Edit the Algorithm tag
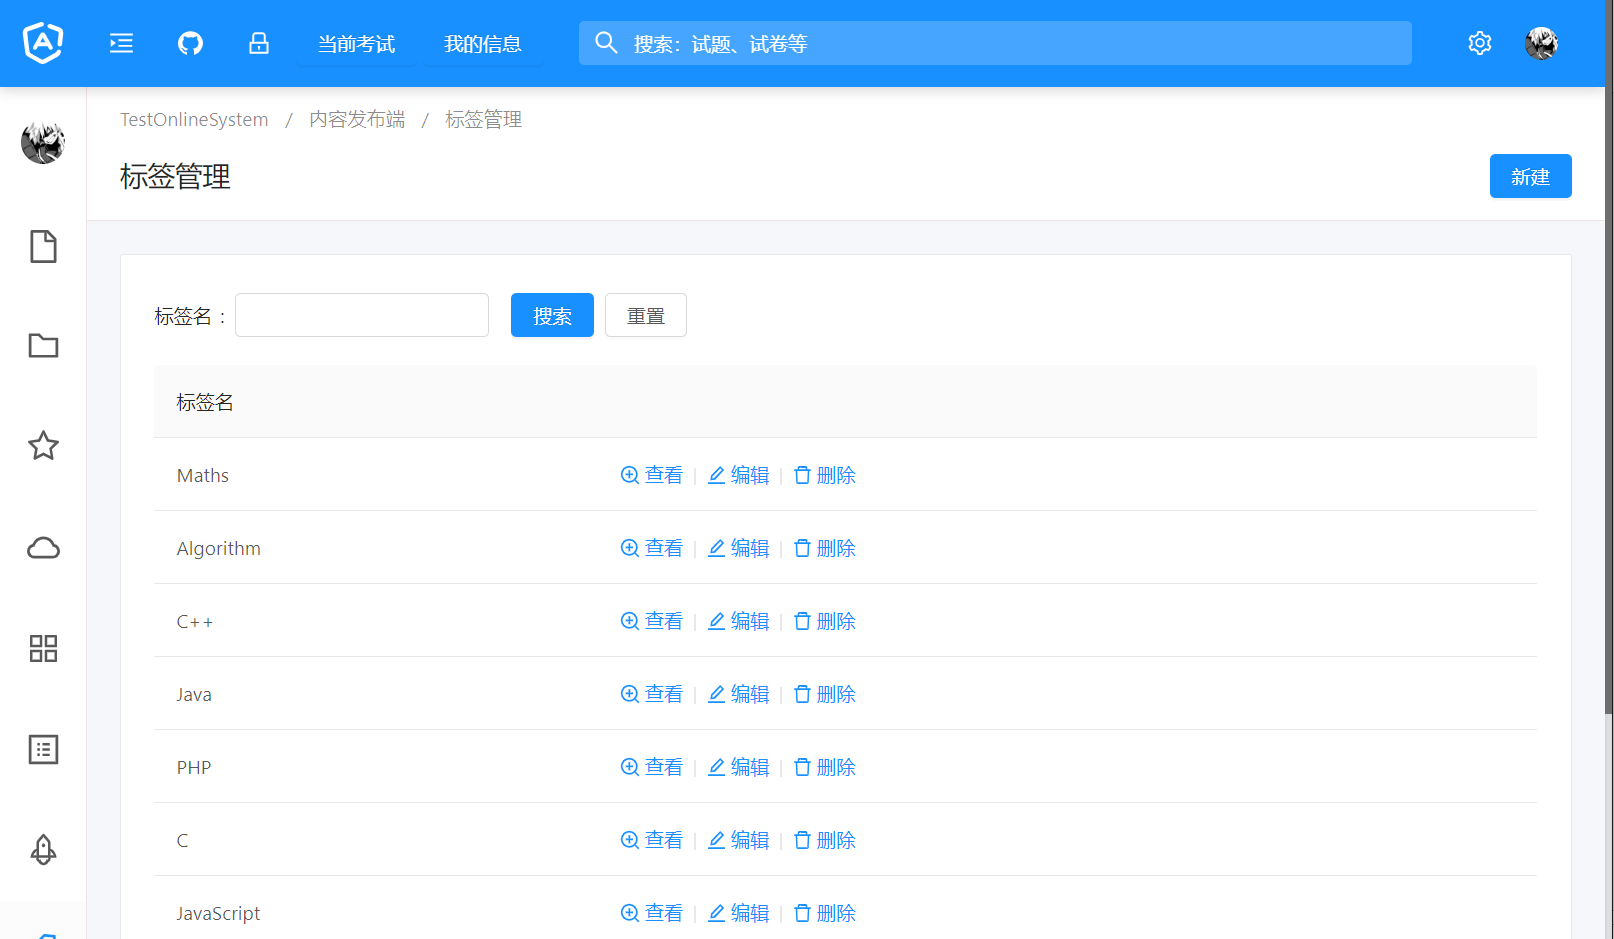Screen dimensions: 1614x939 [739, 548]
